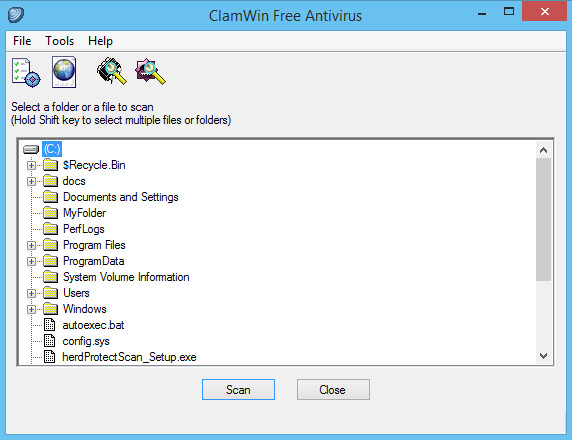Click the Documents and Settings folder icon
Viewport: 572px width, 440px height.
pyautogui.click(x=50, y=197)
